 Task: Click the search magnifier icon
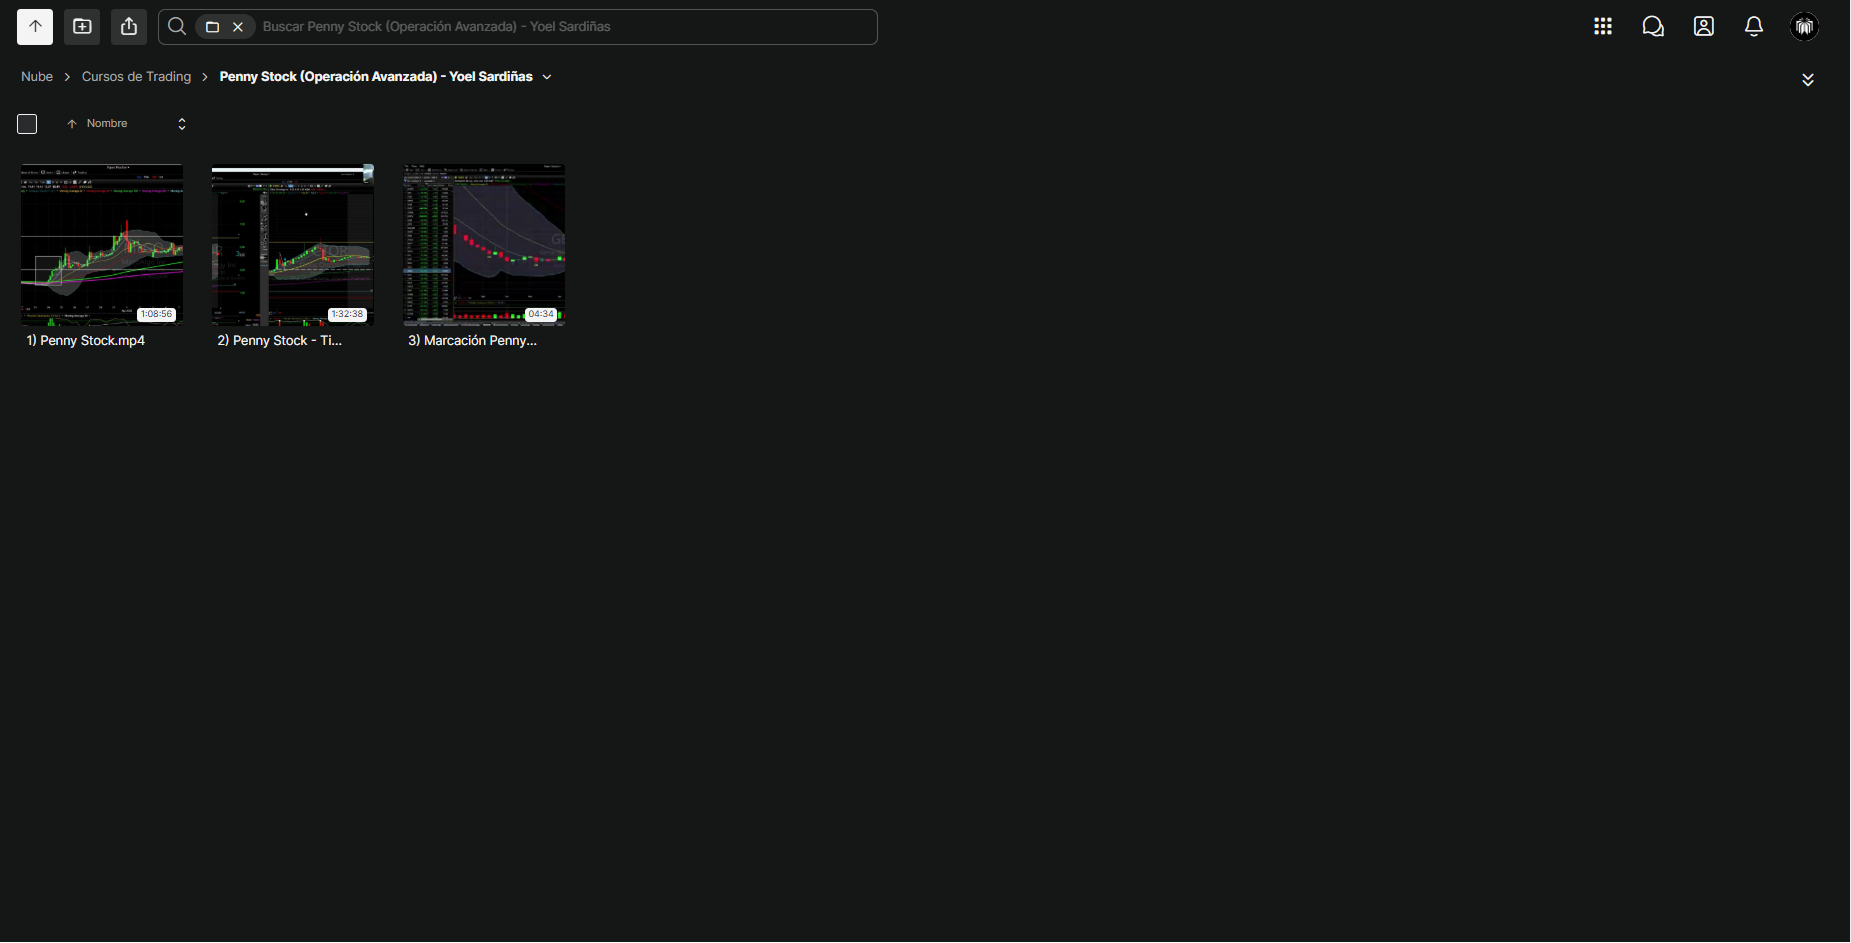[x=177, y=27]
